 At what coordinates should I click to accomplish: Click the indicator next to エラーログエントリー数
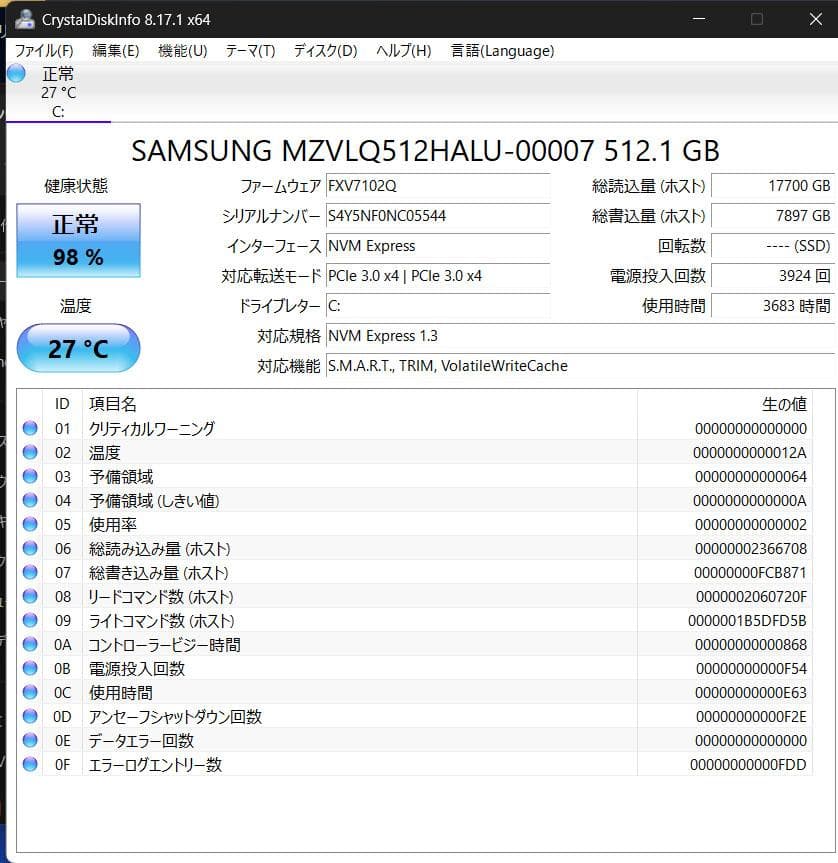coord(30,764)
